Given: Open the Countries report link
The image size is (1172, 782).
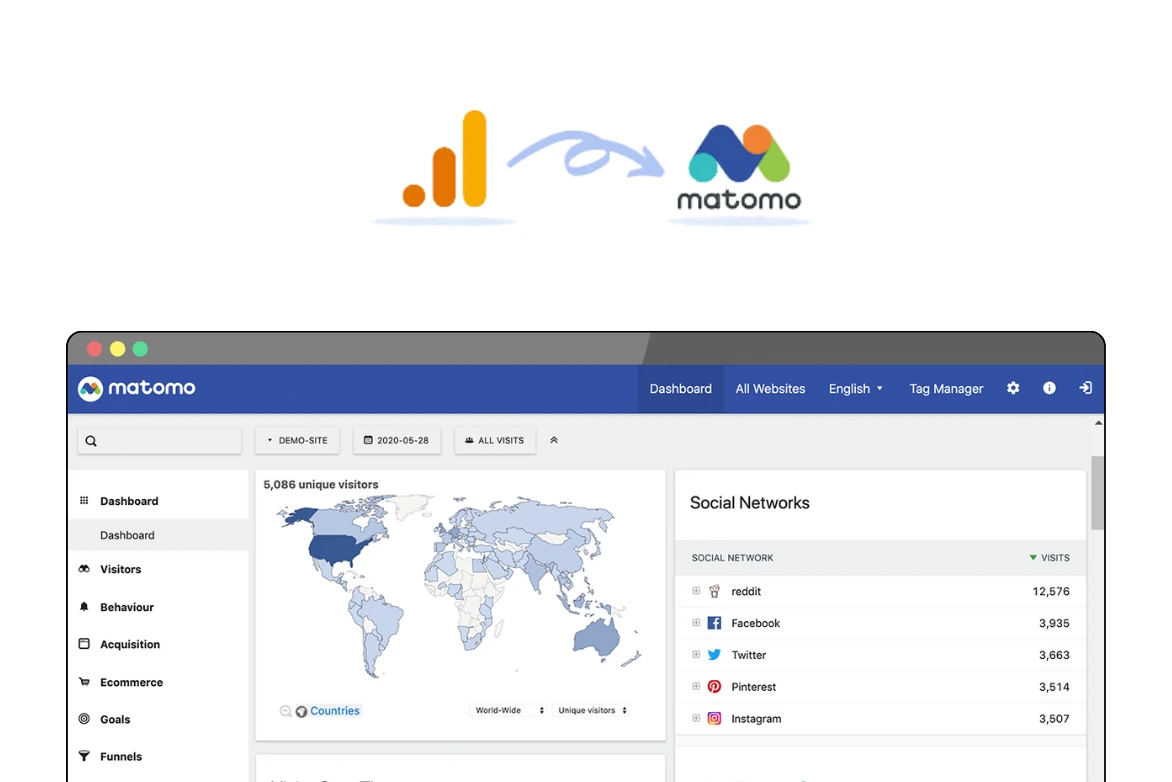Looking at the screenshot, I should pyautogui.click(x=336, y=710).
